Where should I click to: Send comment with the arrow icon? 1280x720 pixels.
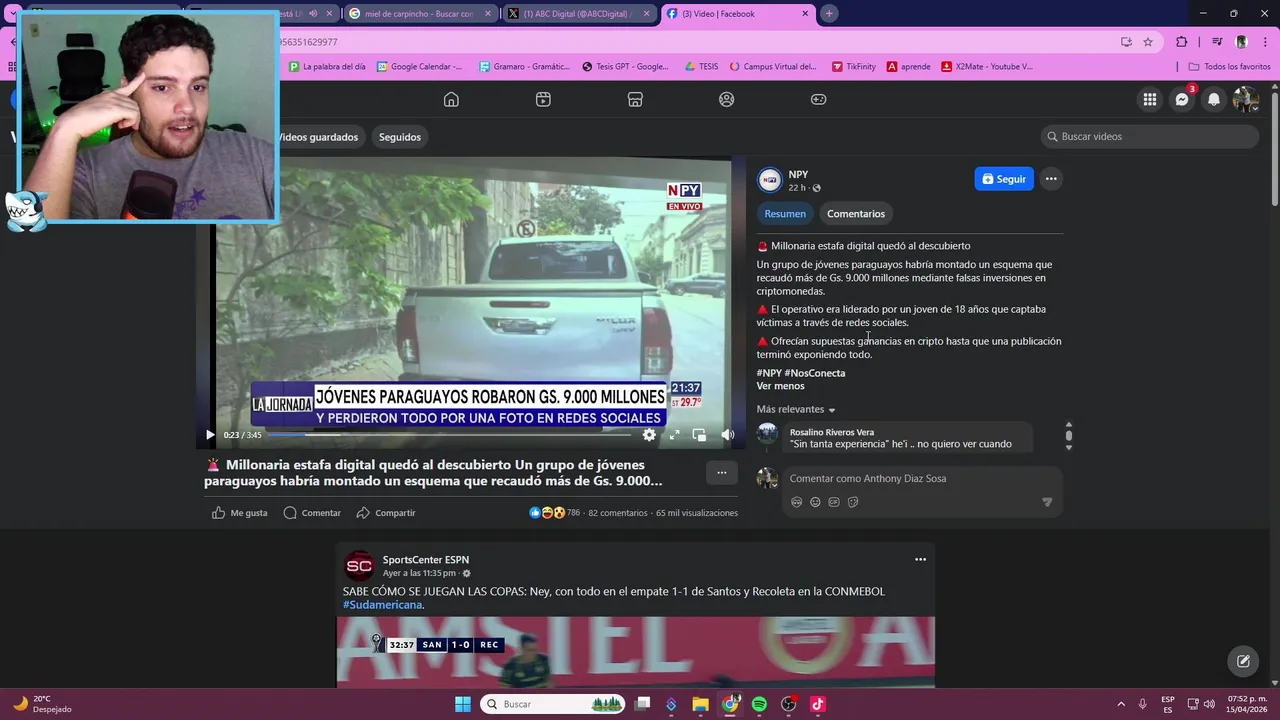1047,502
